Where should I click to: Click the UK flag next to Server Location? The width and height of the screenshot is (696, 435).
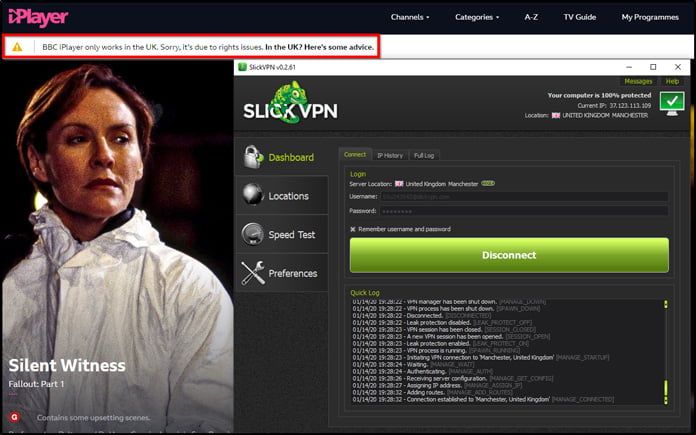coord(399,184)
